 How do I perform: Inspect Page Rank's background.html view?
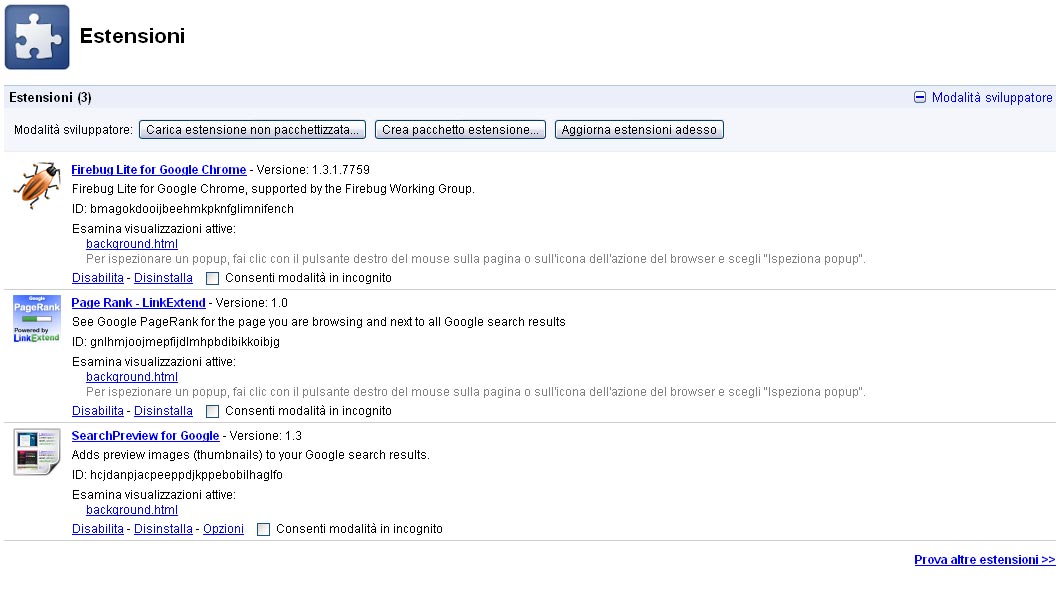pos(132,377)
